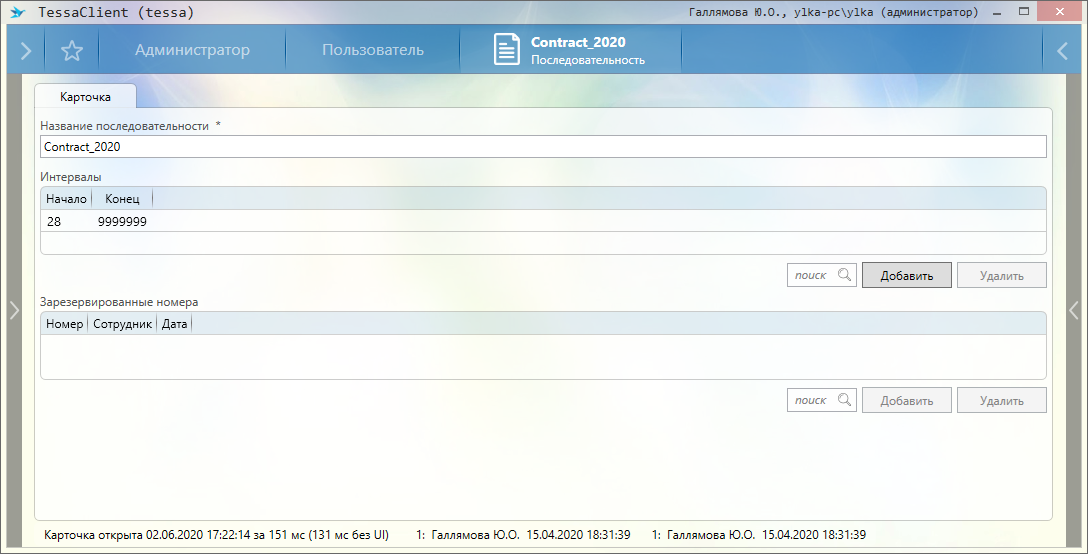
Task: Click the TessaClient bird logo icon
Action: click(17, 13)
